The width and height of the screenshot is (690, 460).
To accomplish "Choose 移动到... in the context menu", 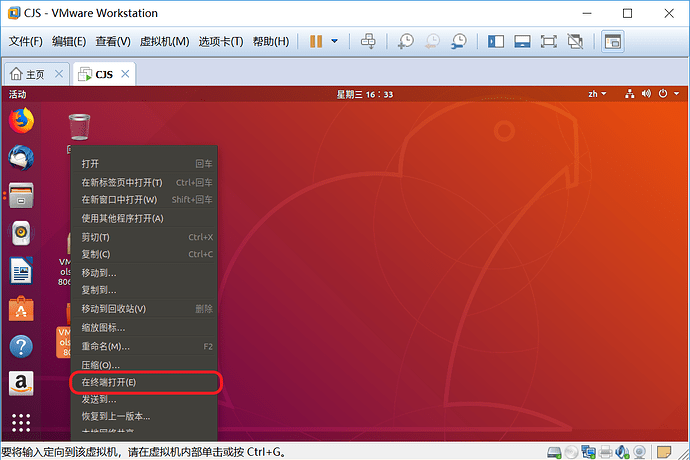I will click(x=144, y=273).
